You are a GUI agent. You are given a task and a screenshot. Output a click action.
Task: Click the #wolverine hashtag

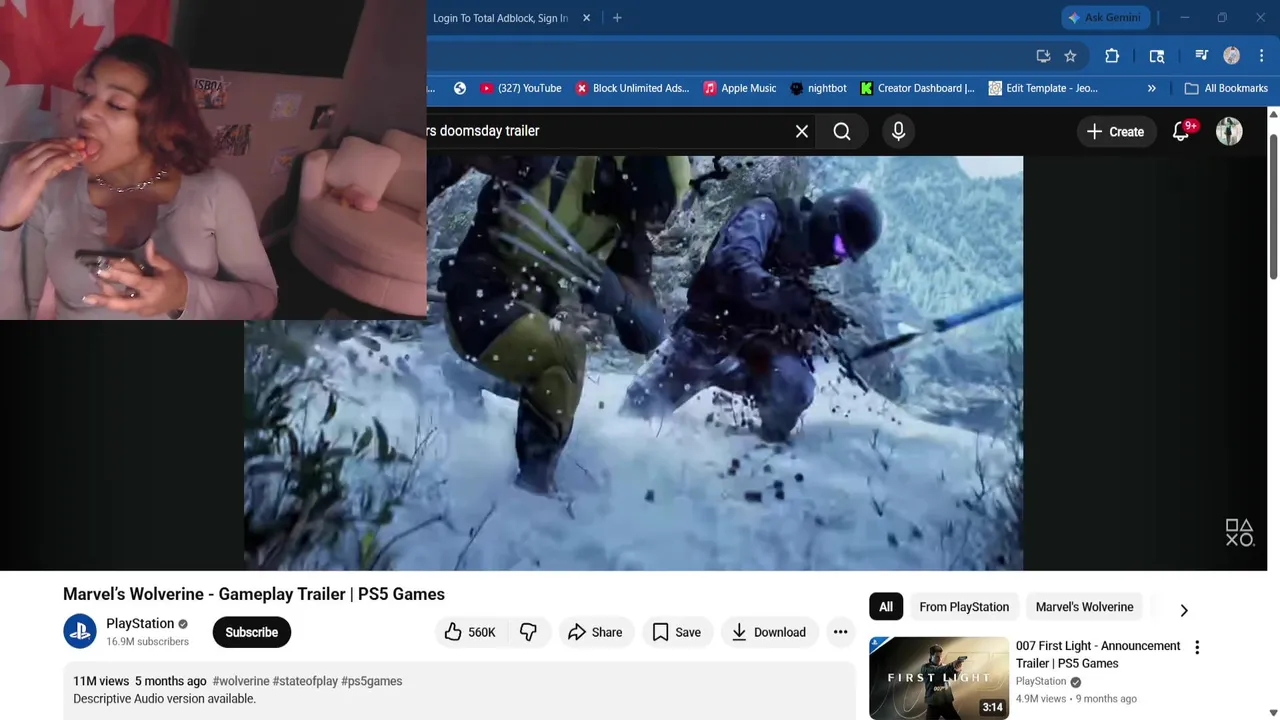(x=241, y=681)
